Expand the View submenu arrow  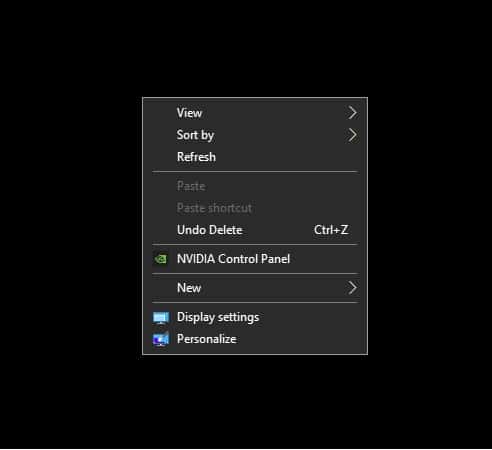(352, 113)
